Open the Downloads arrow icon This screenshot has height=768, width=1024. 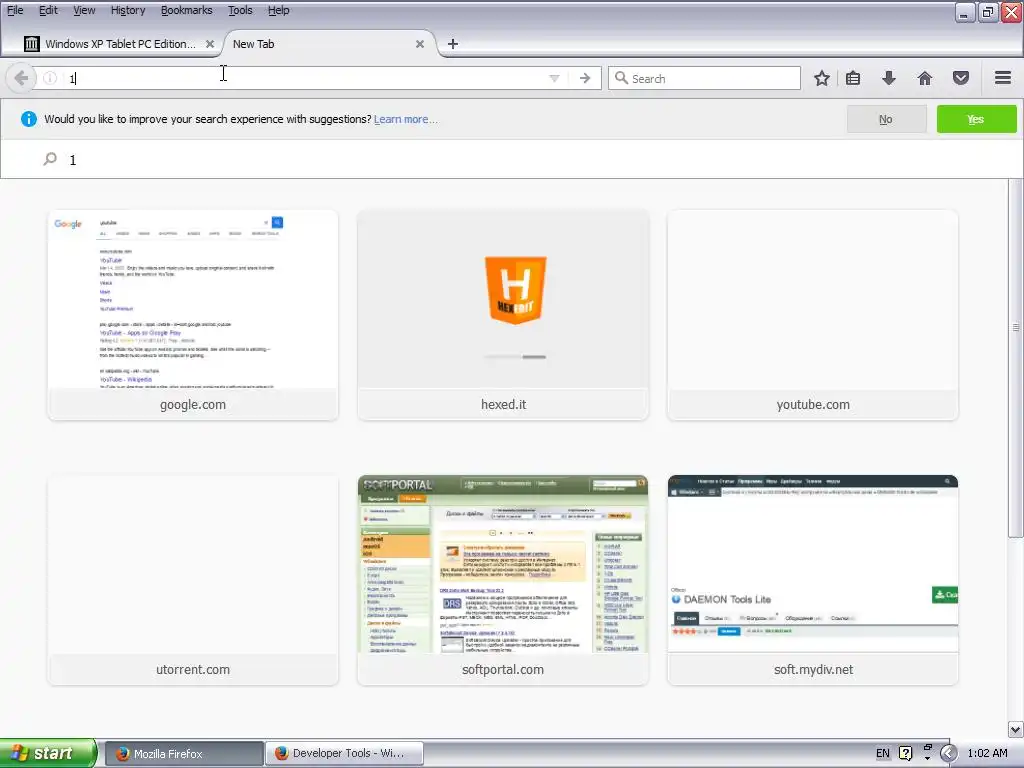889,78
